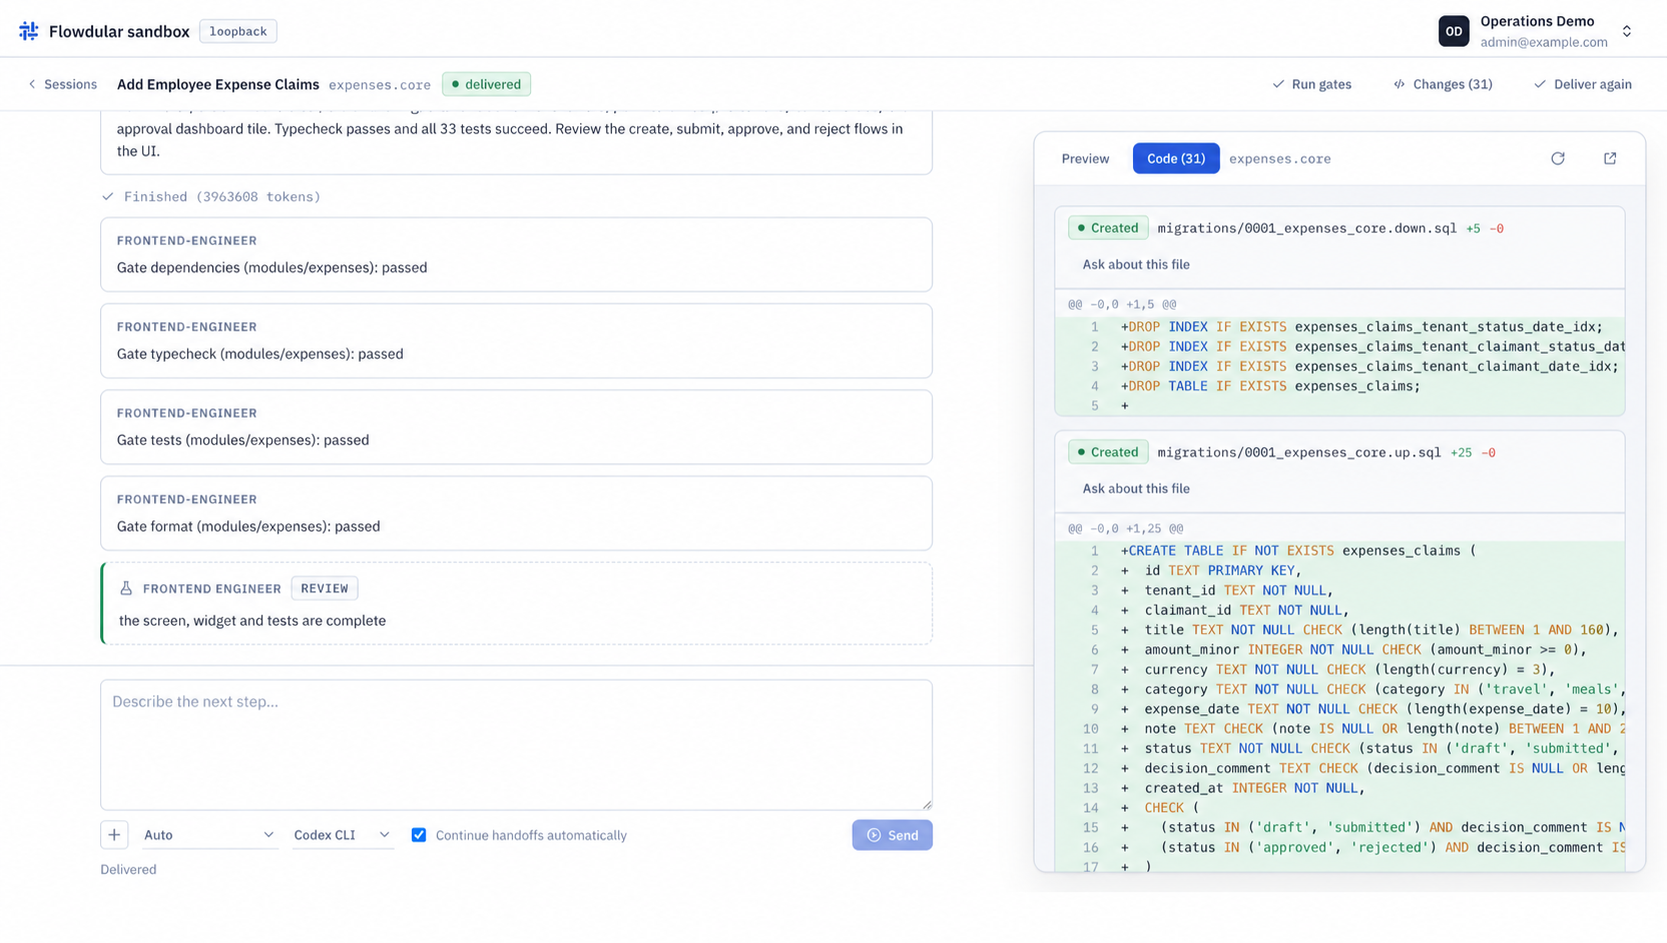Run the gates
This screenshot has height=943, width=1667.
(1311, 84)
